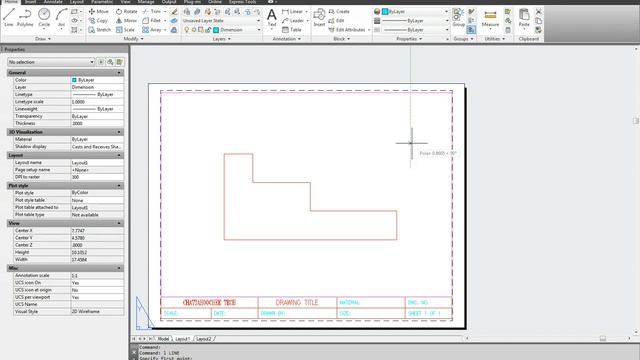
Task: Open the Home ribbon tab
Action: (11, 2)
